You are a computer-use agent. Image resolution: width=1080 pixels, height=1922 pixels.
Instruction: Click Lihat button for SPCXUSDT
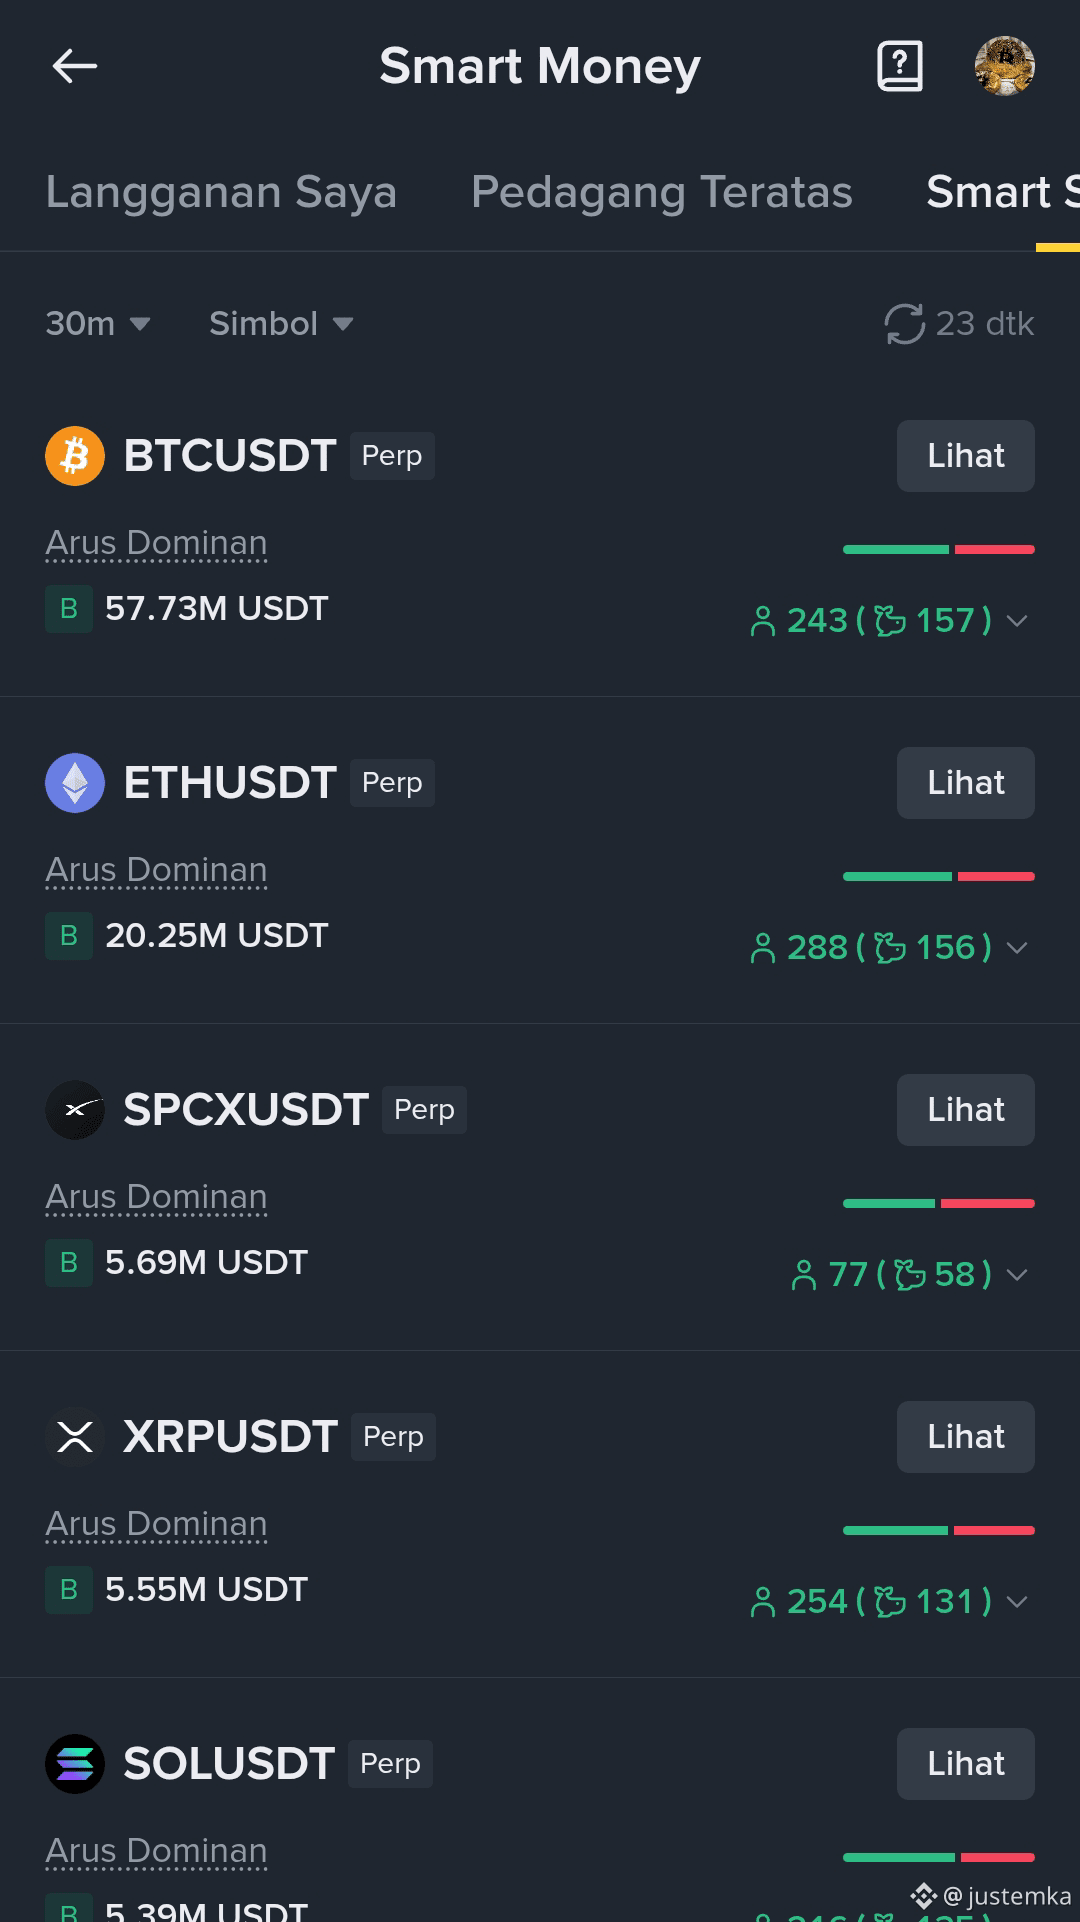click(x=966, y=1110)
